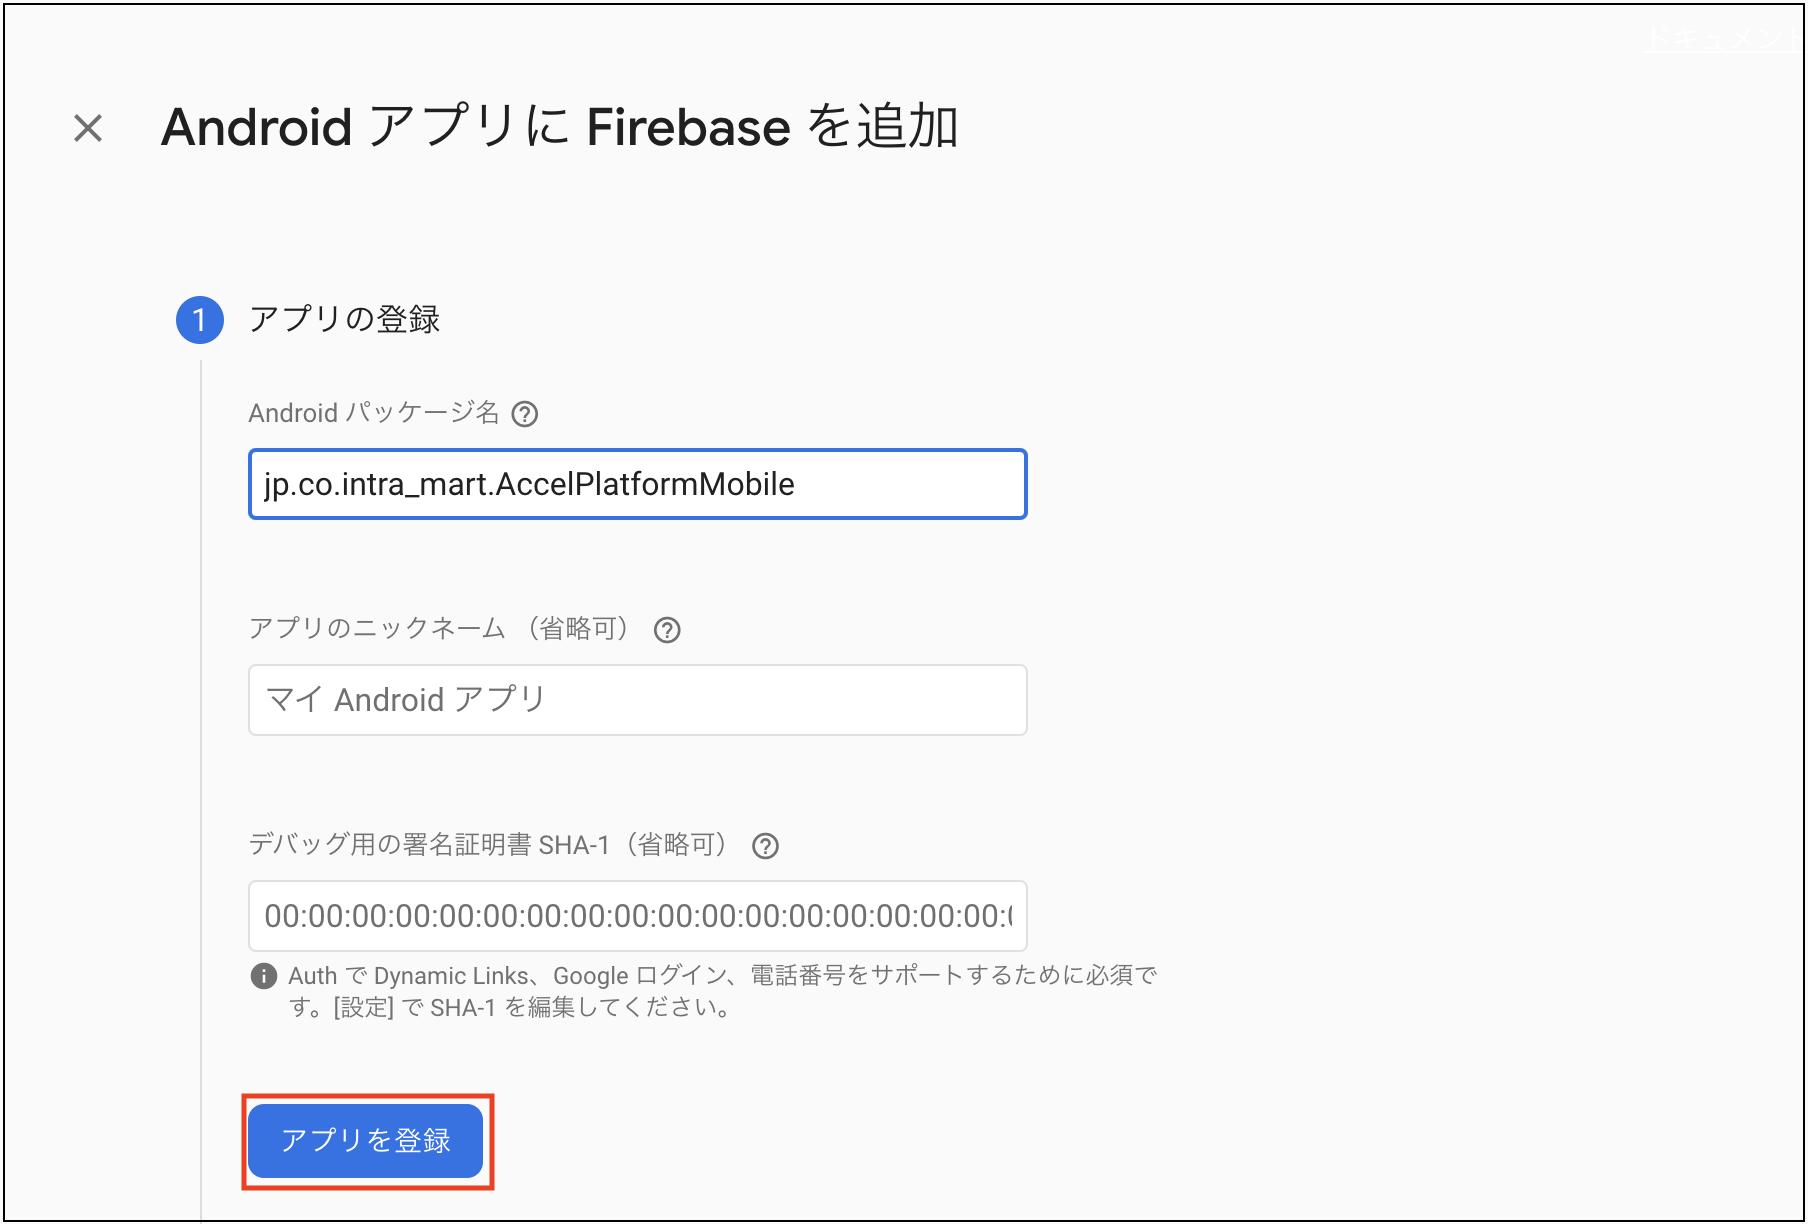The image size is (1808, 1224).
Task: Focus the Android package name field
Action: [638, 484]
